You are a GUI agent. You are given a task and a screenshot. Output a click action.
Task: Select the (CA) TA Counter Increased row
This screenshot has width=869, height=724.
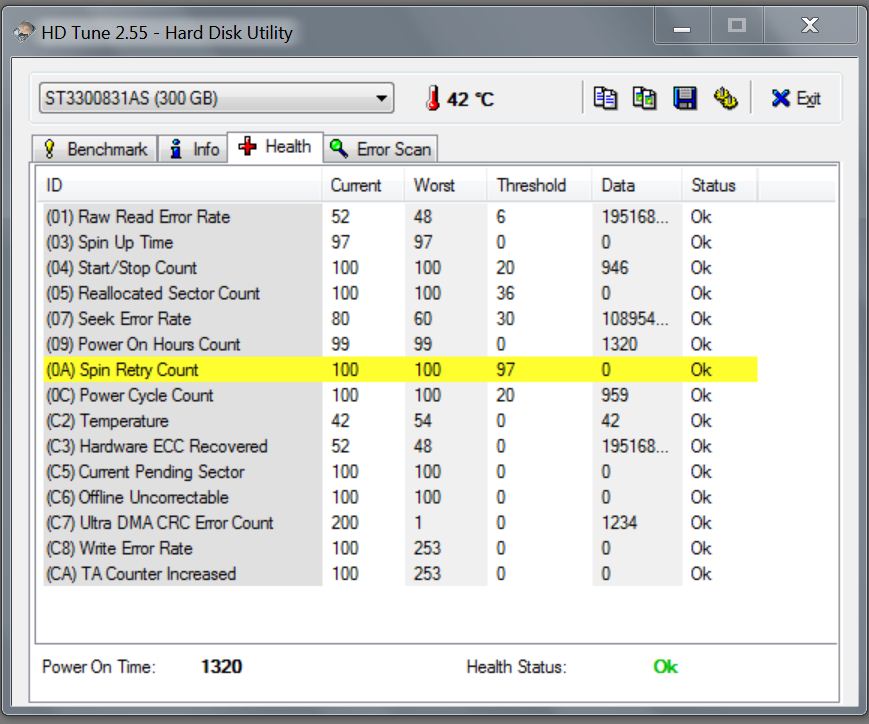tap(400, 574)
